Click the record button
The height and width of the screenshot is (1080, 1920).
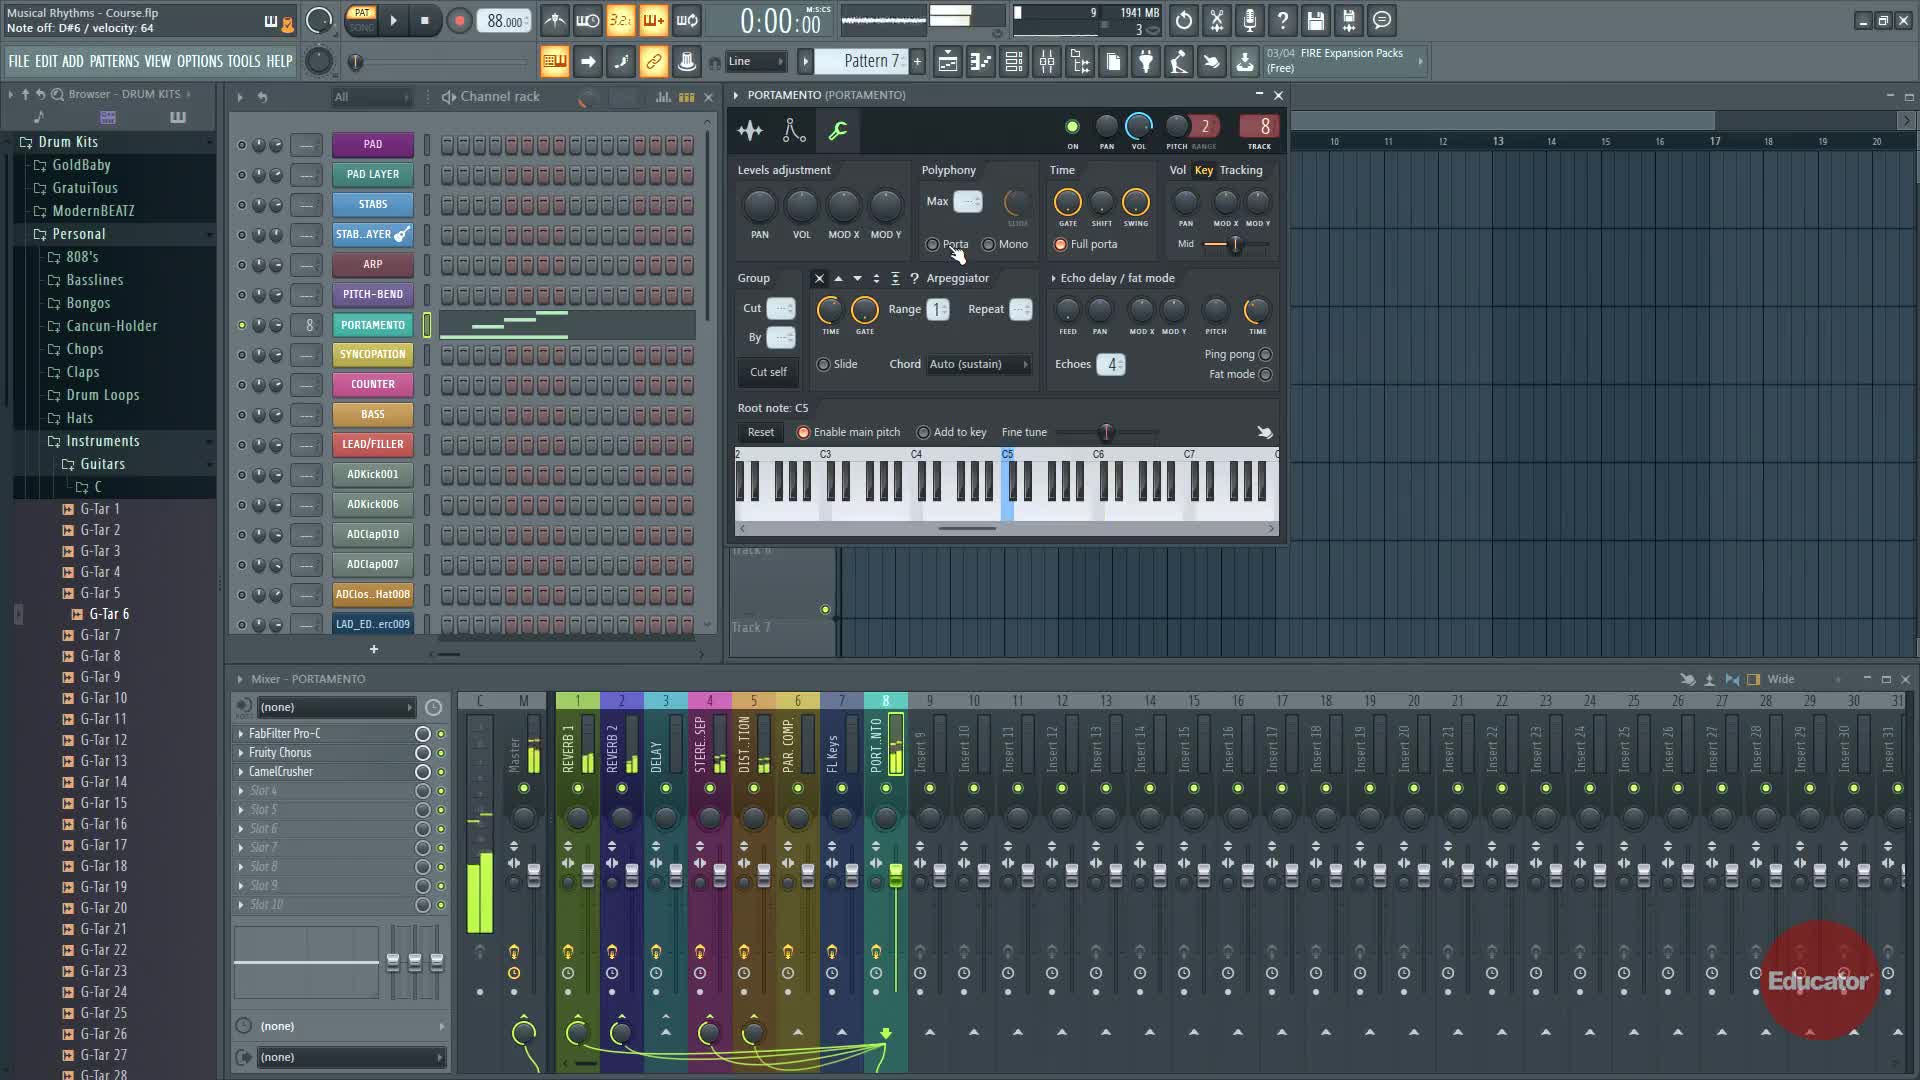459,21
